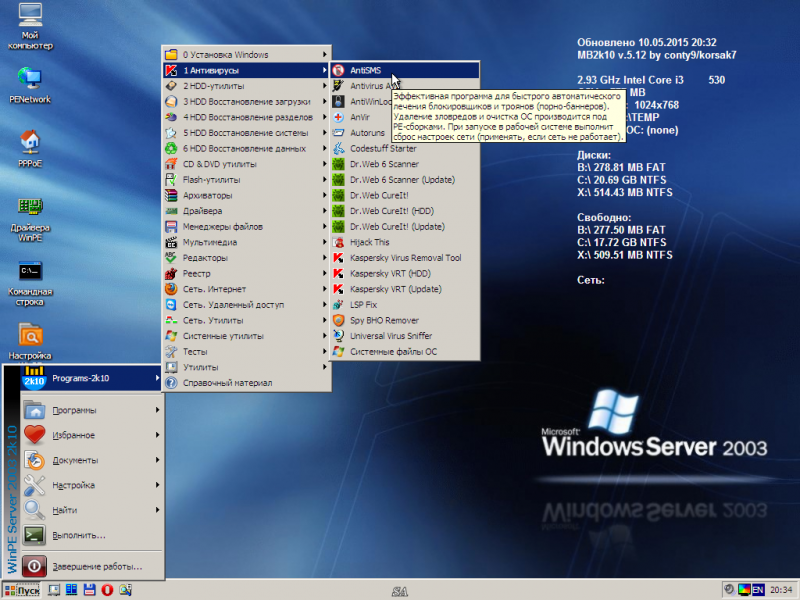The image size is (800, 600).
Task: Open Найти in Start menu
Action: click(x=91, y=510)
